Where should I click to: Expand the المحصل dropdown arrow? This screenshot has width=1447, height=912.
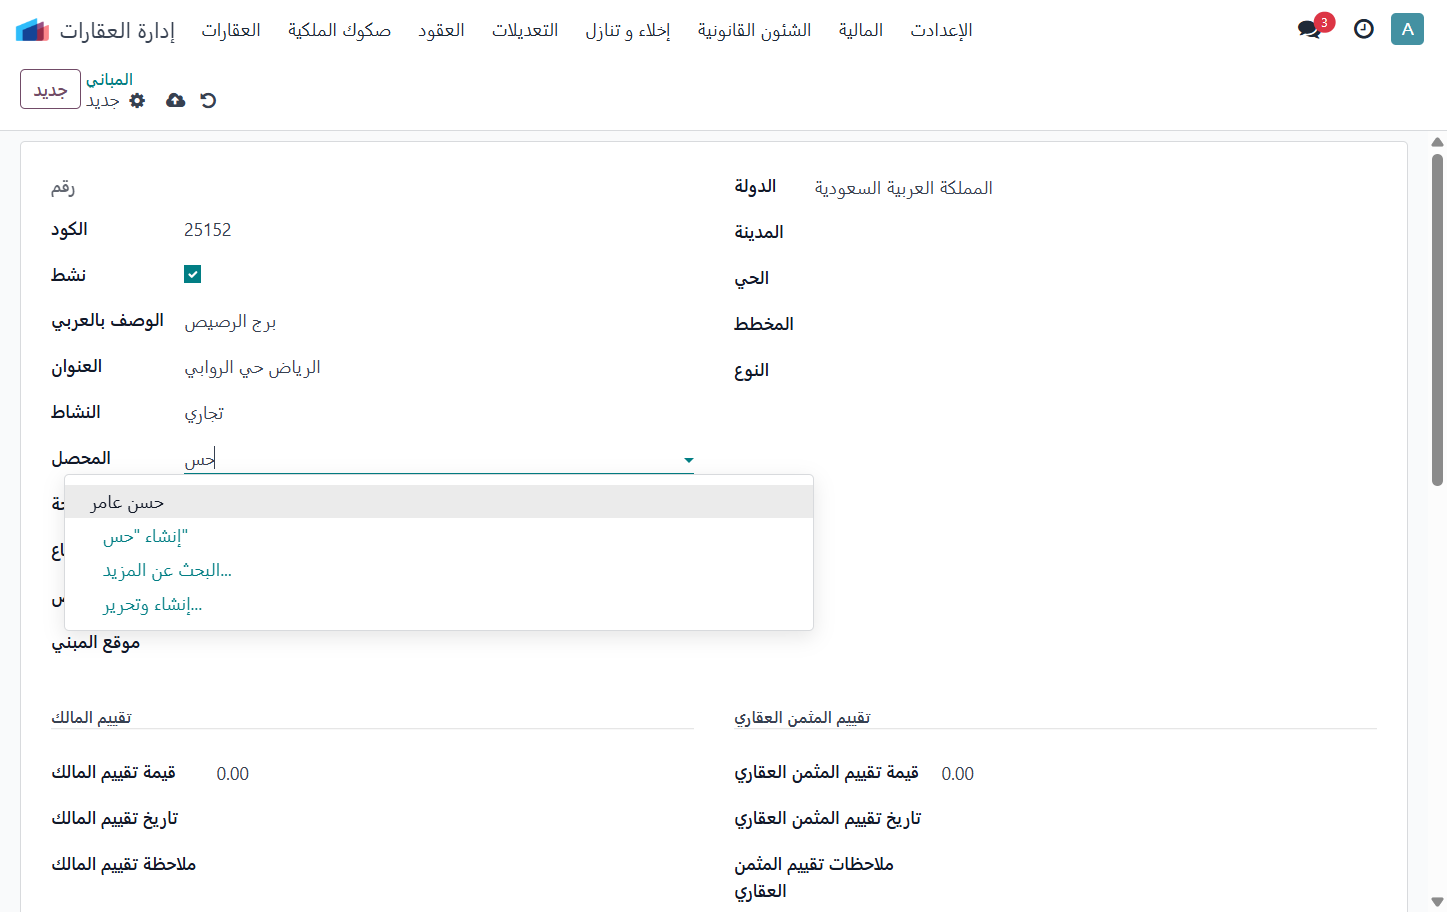(688, 460)
